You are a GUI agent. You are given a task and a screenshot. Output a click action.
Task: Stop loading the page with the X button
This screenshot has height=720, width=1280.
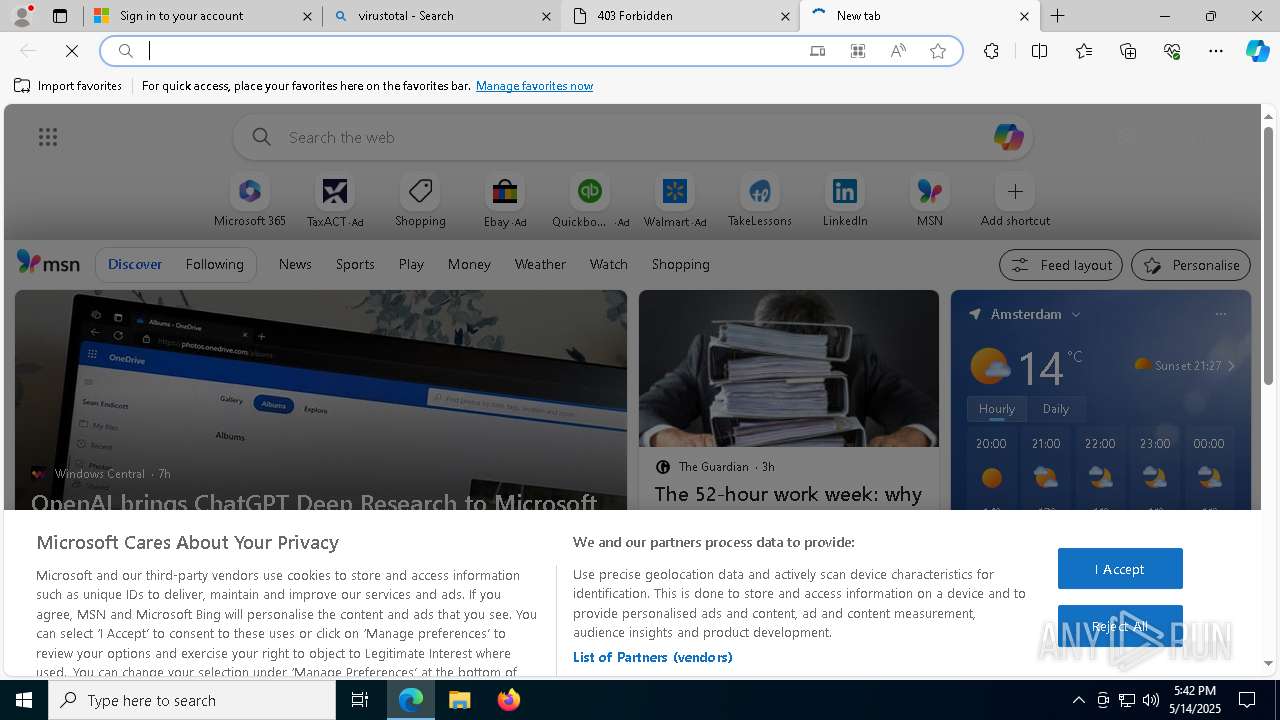(x=72, y=51)
